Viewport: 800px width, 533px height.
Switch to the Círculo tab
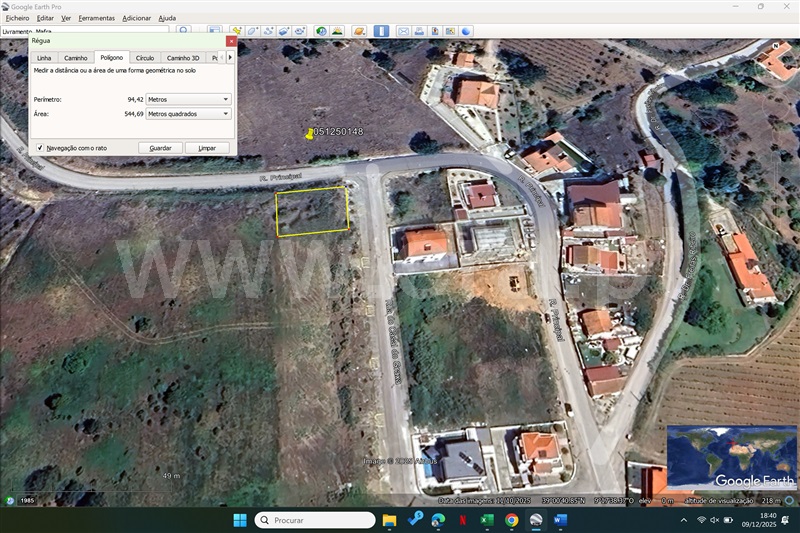click(x=145, y=58)
